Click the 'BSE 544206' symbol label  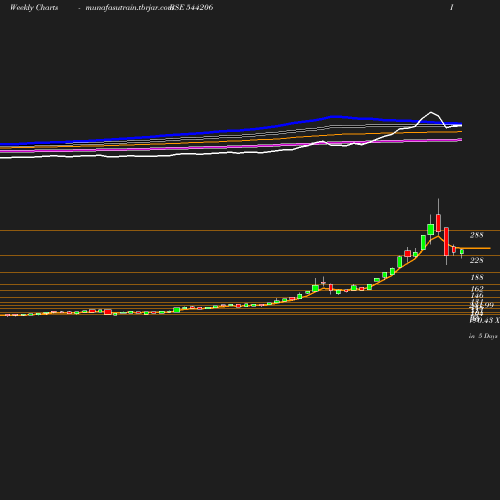pos(192,7)
